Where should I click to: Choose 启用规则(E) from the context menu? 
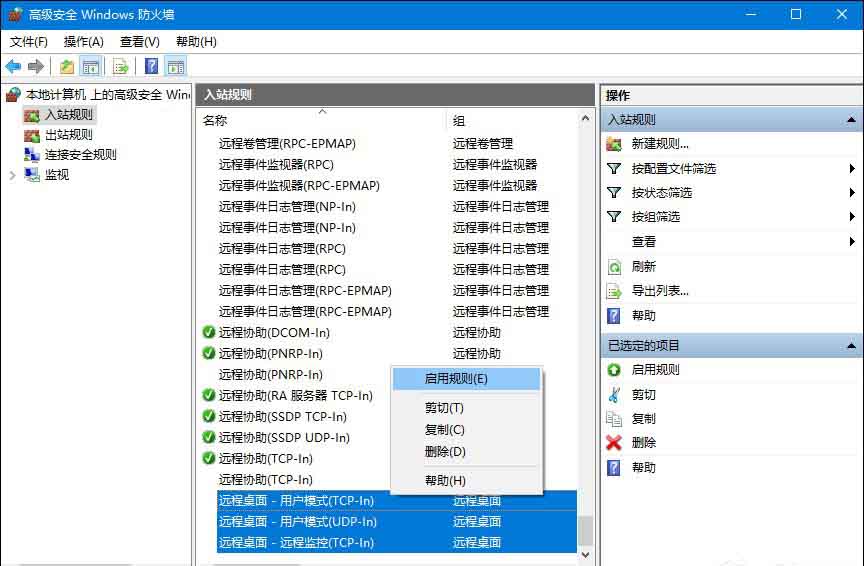(x=456, y=379)
